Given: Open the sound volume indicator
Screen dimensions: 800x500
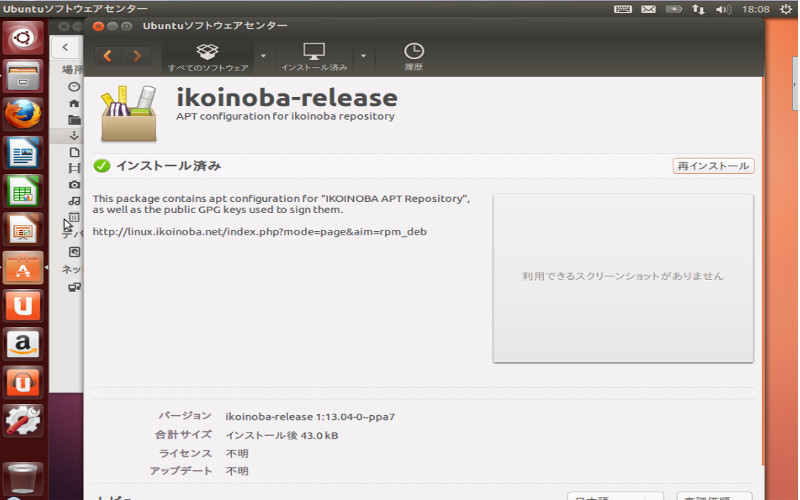Looking at the screenshot, I should click(x=723, y=9).
